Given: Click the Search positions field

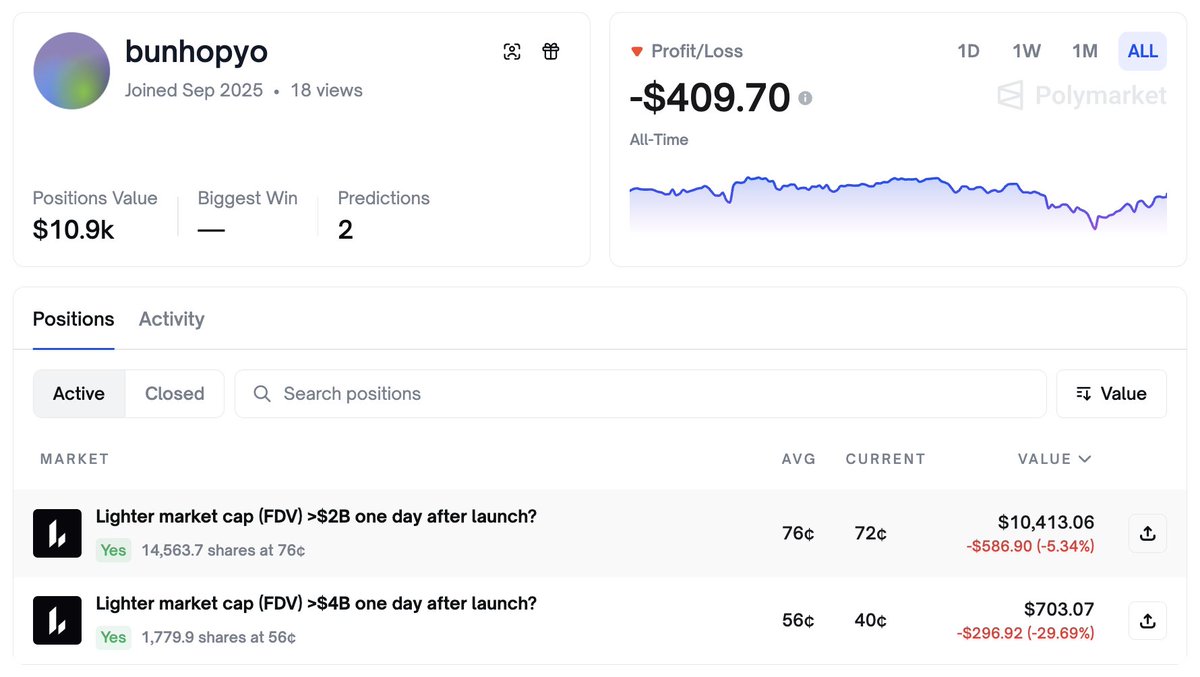Looking at the screenshot, I should (640, 394).
